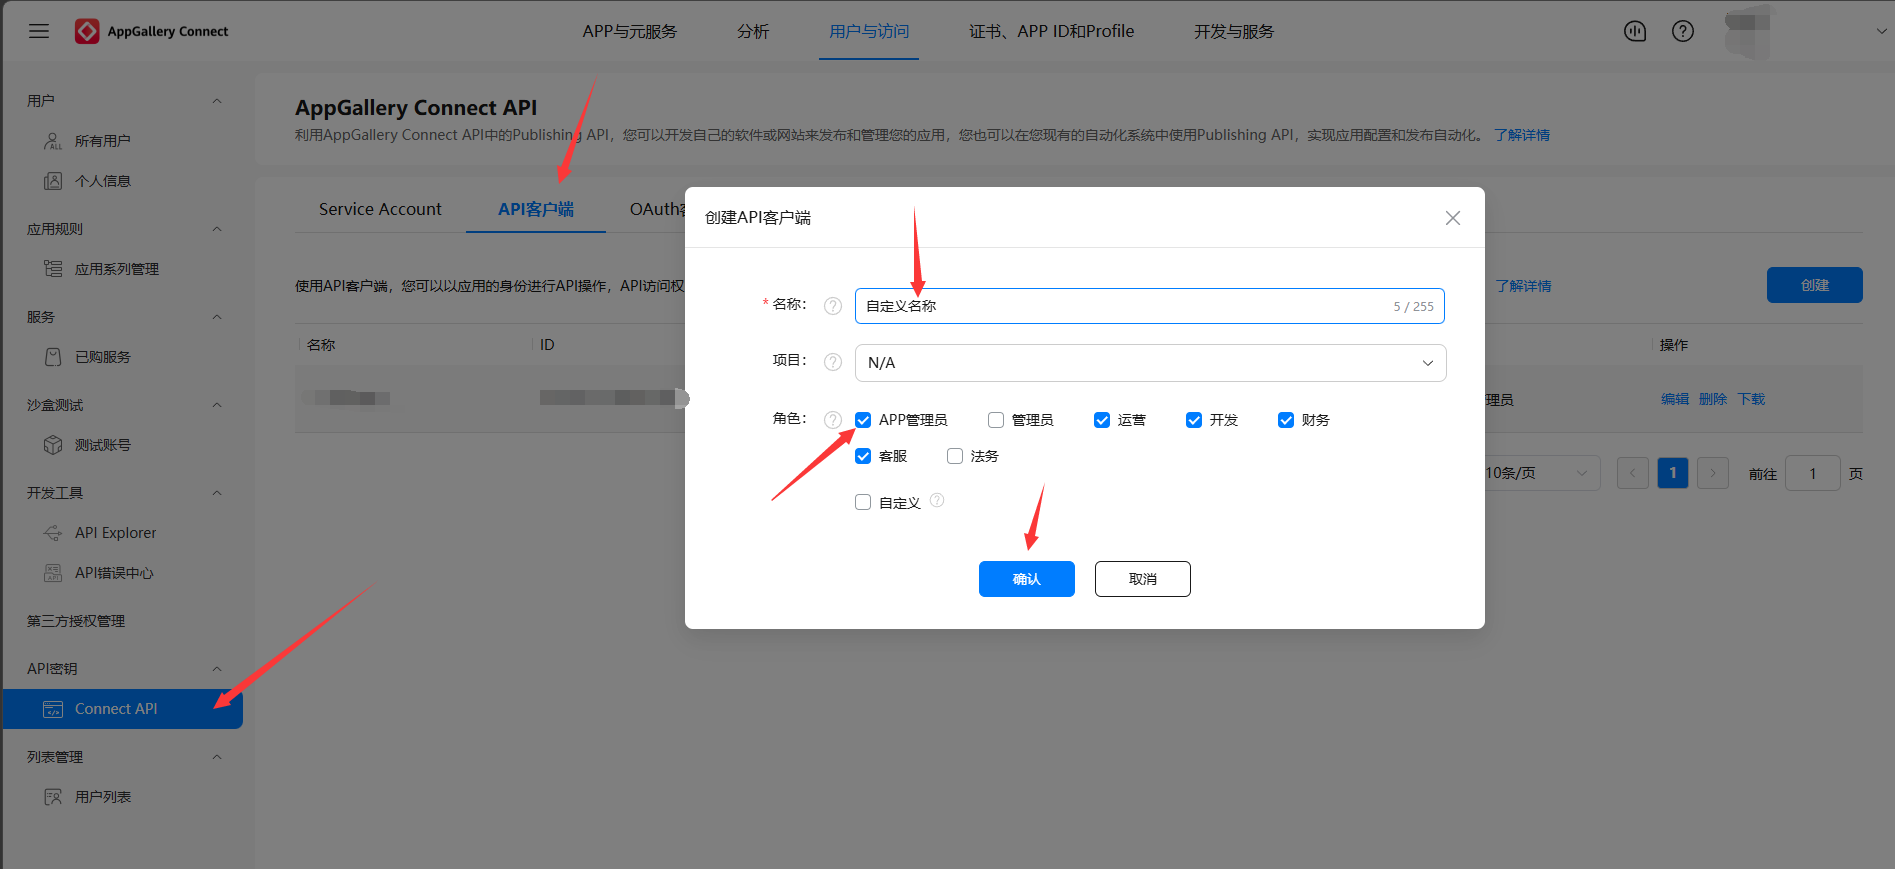
Task: Click the 删除 link in table row
Action: coord(1713,399)
